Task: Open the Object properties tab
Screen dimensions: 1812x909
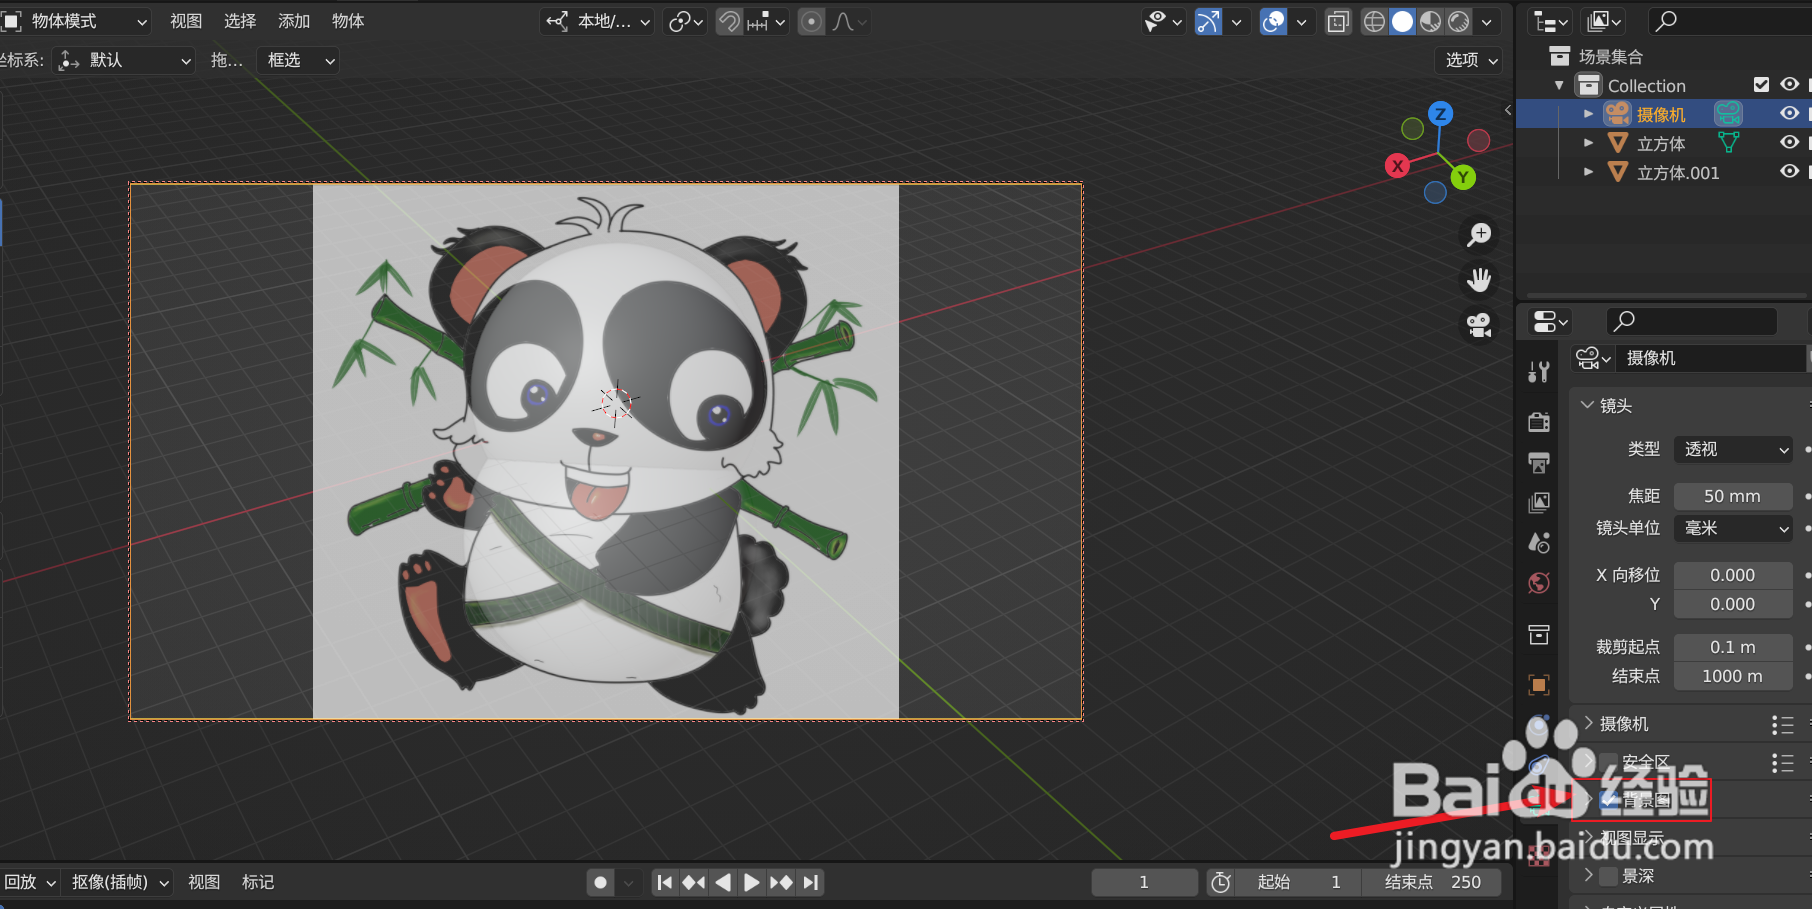Action: 1539,685
